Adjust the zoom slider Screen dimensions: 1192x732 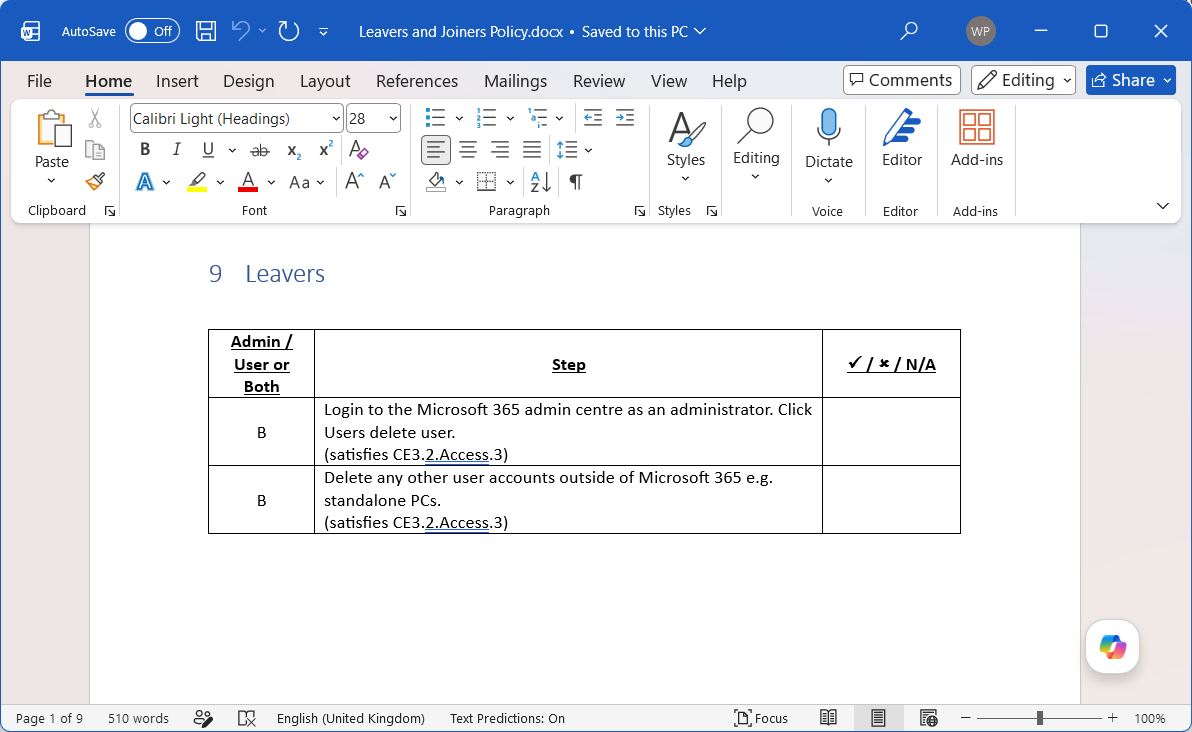(1039, 718)
